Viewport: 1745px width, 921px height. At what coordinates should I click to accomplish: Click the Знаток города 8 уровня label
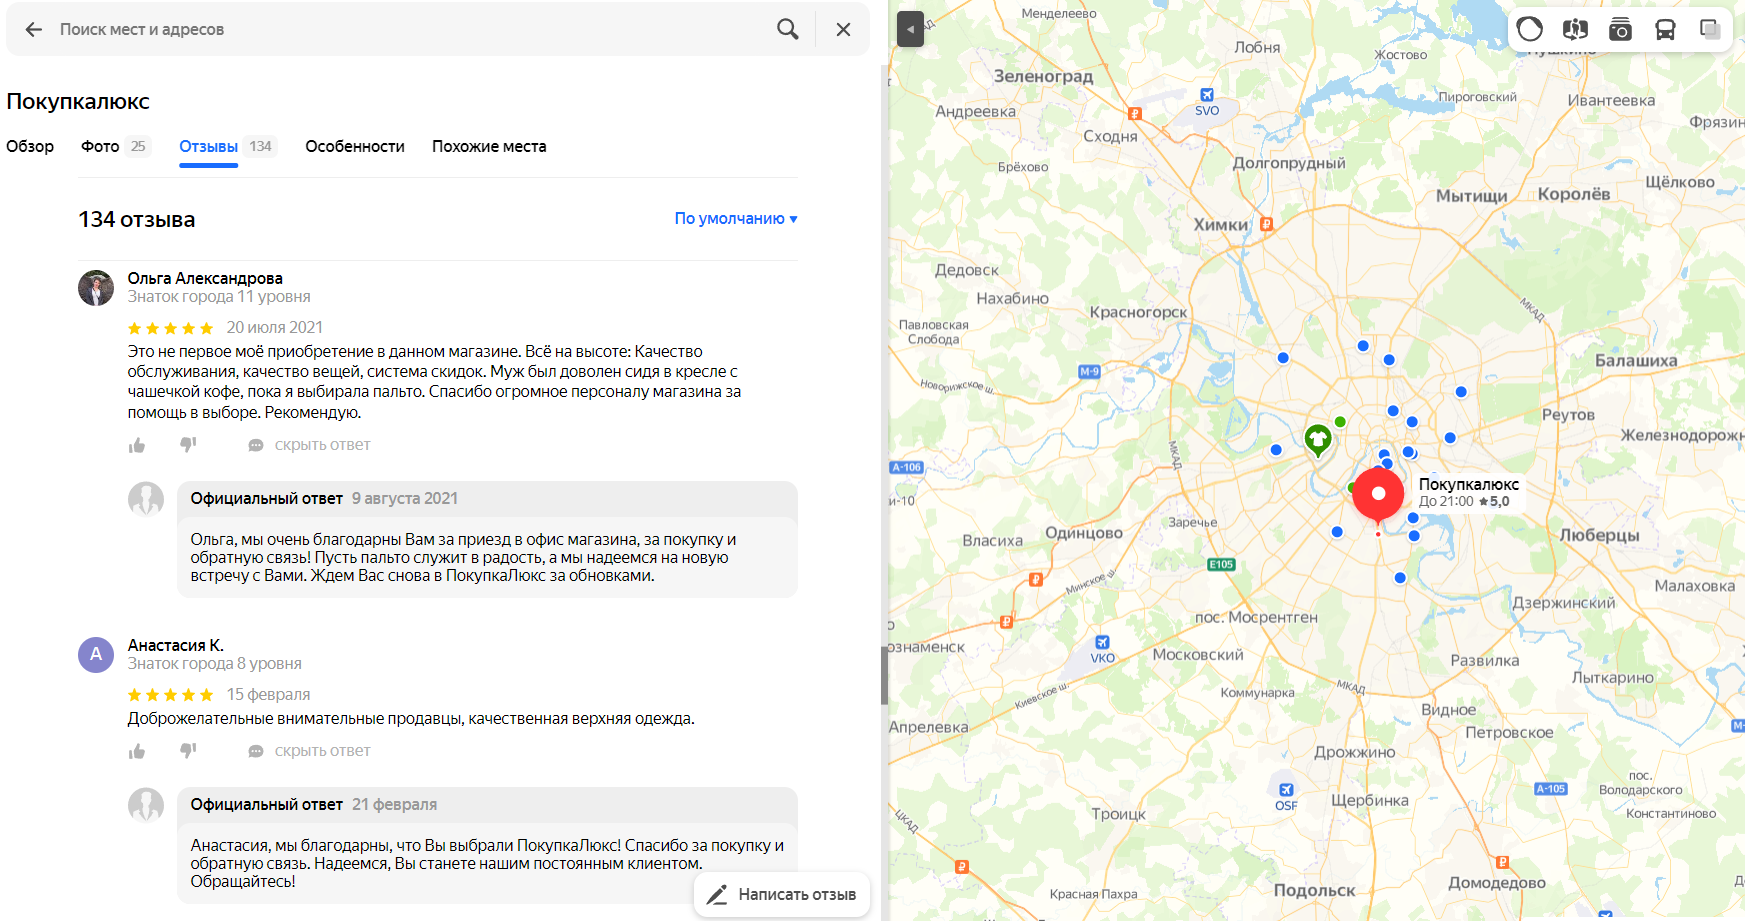tap(215, 664)
